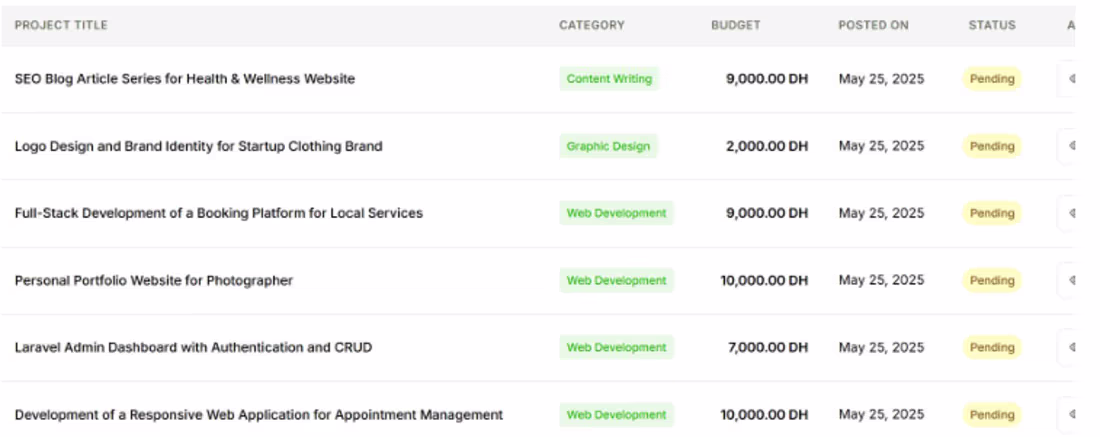Click 10,000.00 DH budget of Photographer Portfolio row
The width and height of the screenshot is (1100, 437).
click(764, 281)
